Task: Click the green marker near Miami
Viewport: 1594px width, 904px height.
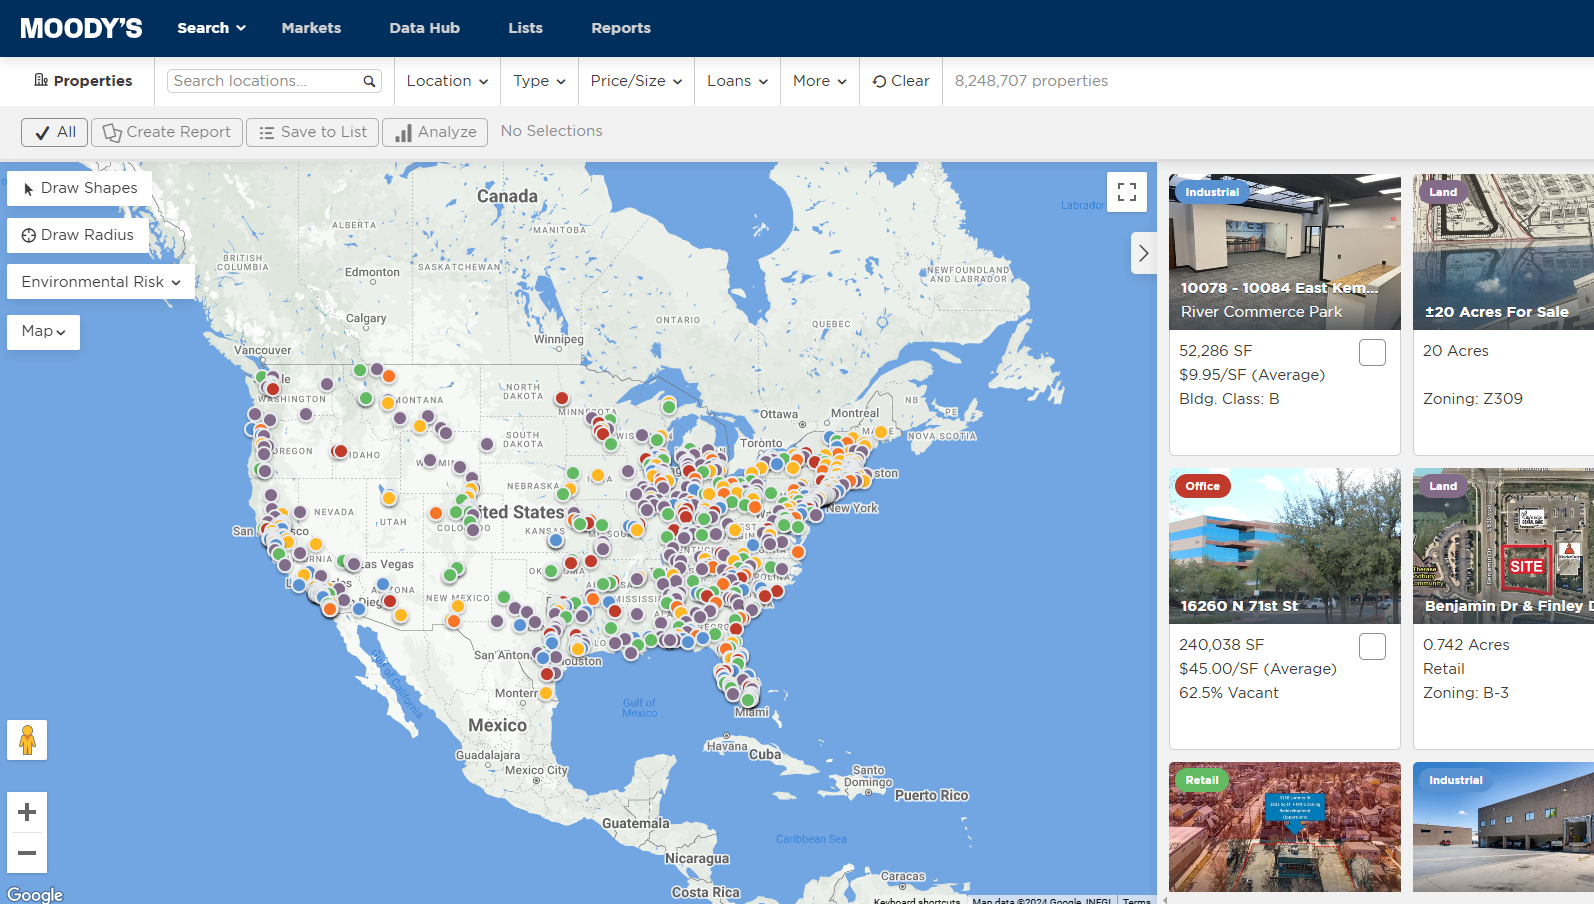Action: point(748,700)
